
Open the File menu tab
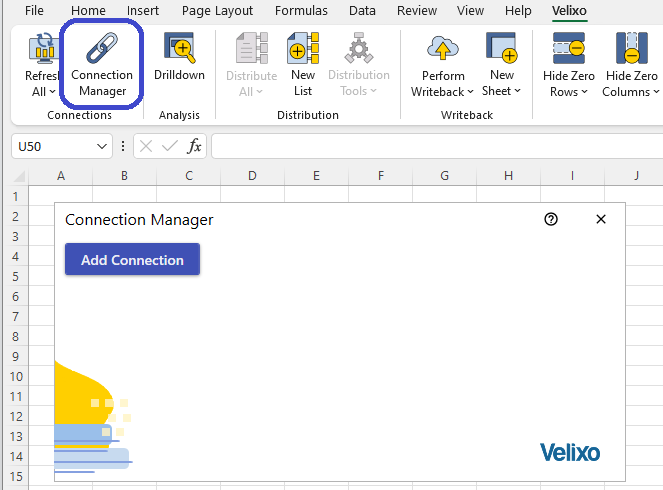(34, 11)
